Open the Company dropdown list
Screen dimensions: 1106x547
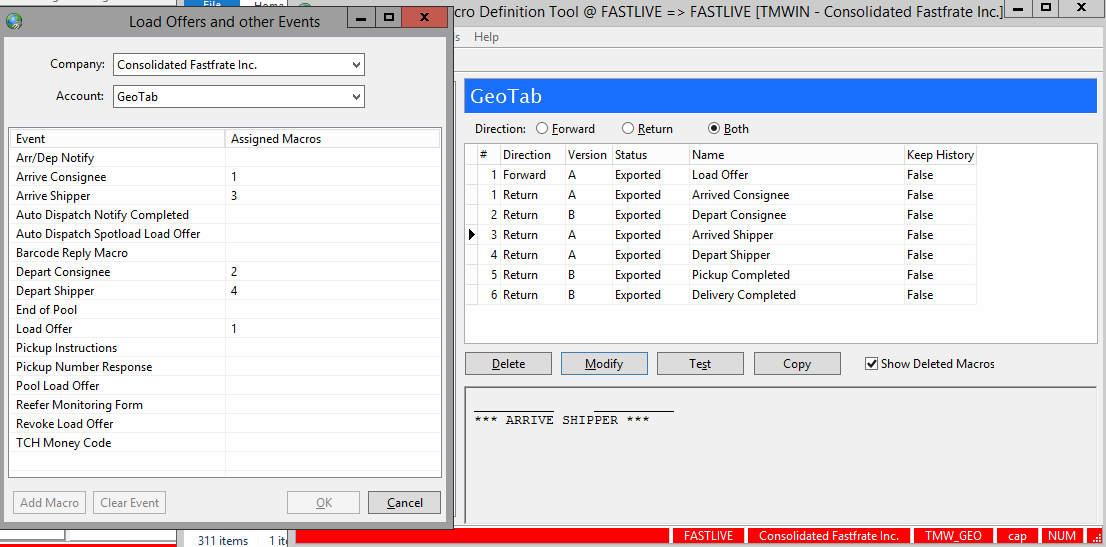pos(356,65)
